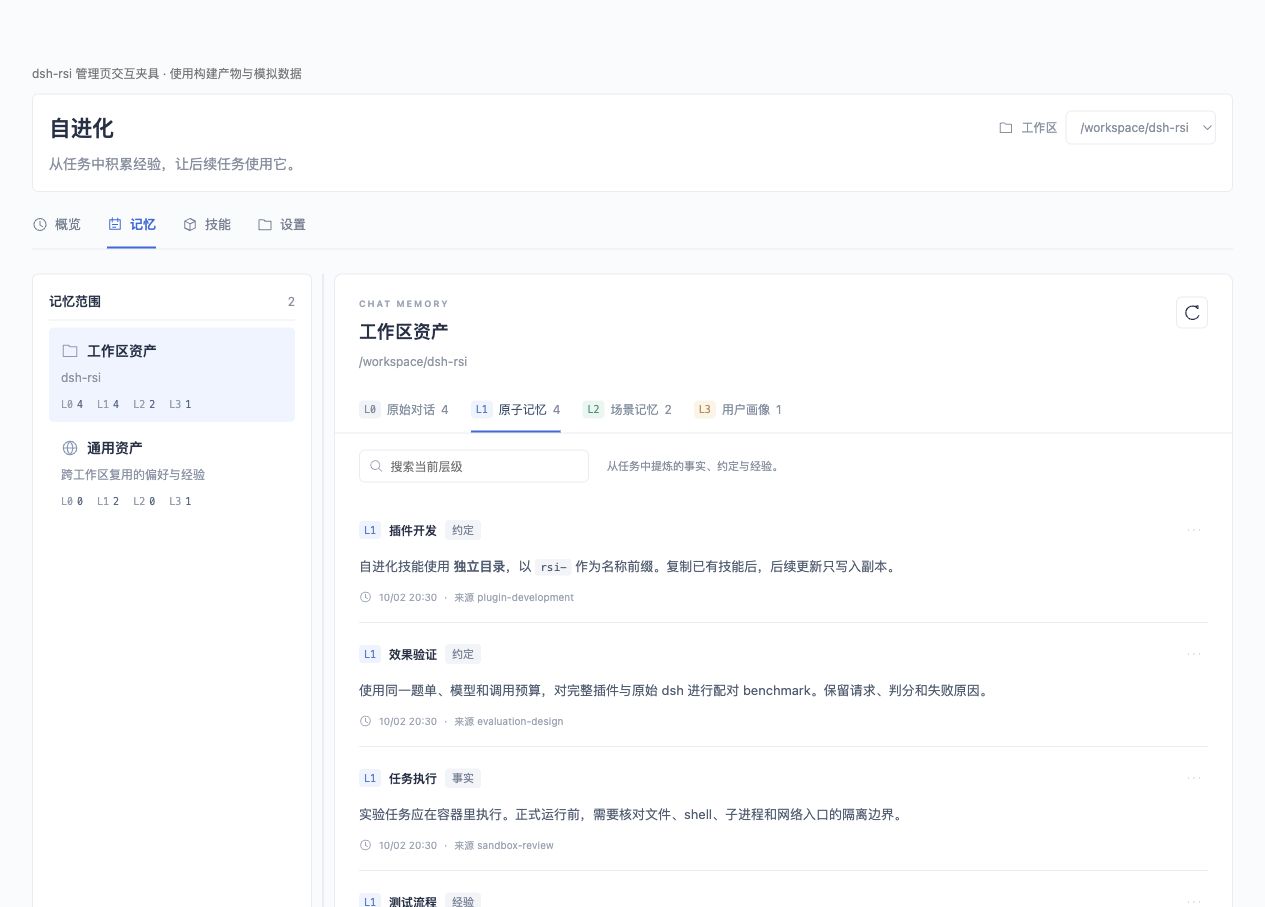
Task: Select the L2 场景记忆 tab
Action: [628, 409]
